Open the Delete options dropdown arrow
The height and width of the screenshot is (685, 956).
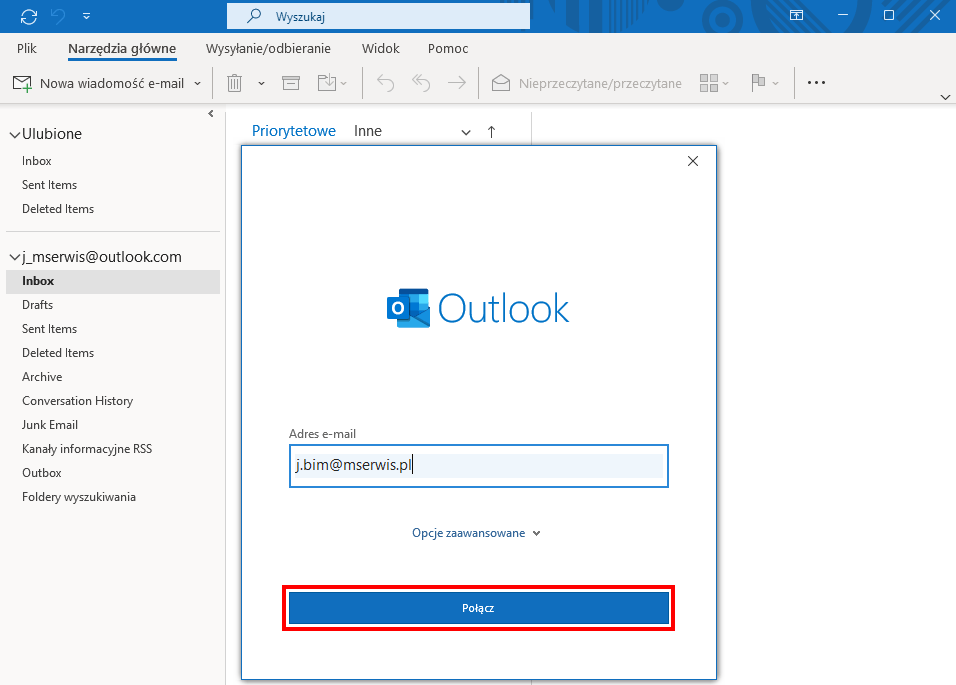click(x=262, y=83)
